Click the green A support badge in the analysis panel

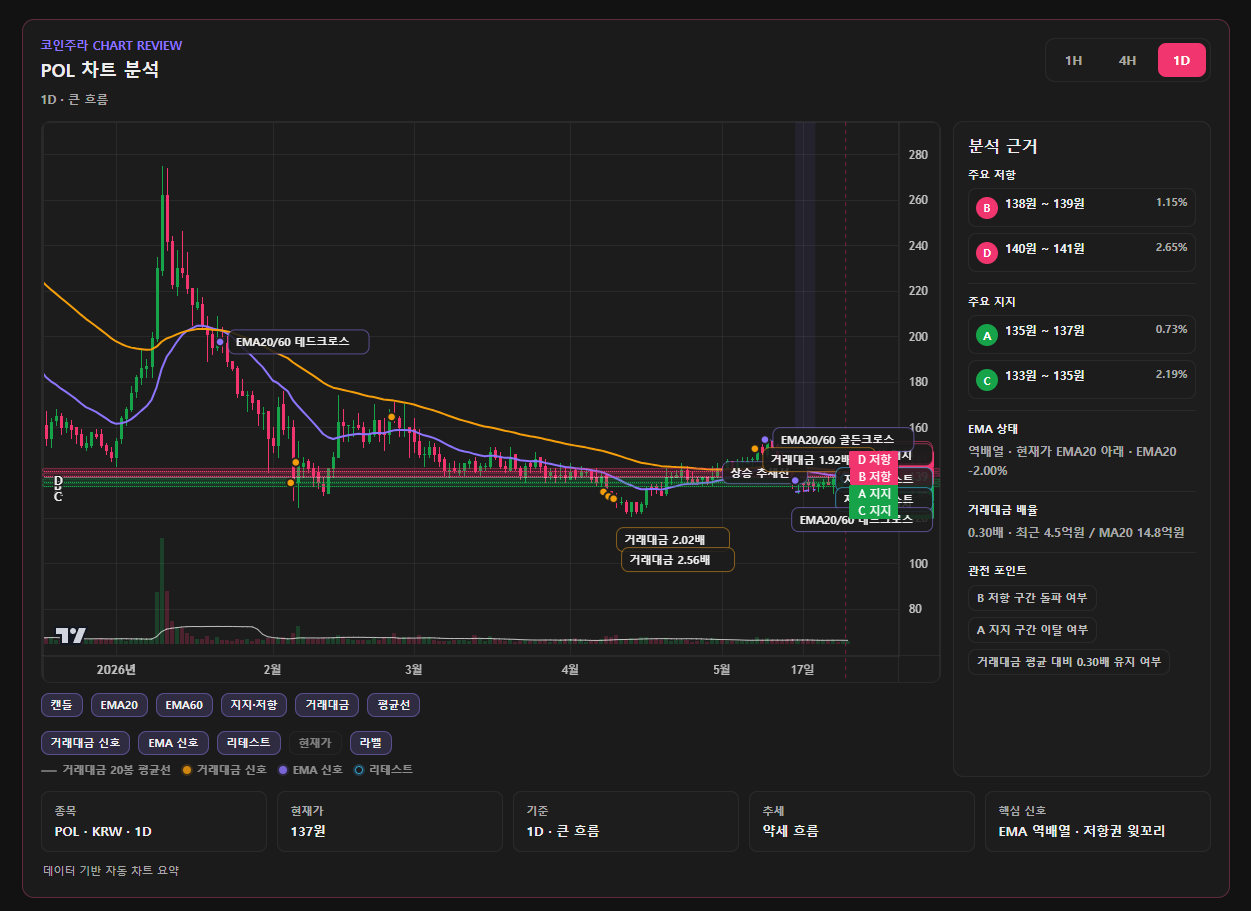987,335
